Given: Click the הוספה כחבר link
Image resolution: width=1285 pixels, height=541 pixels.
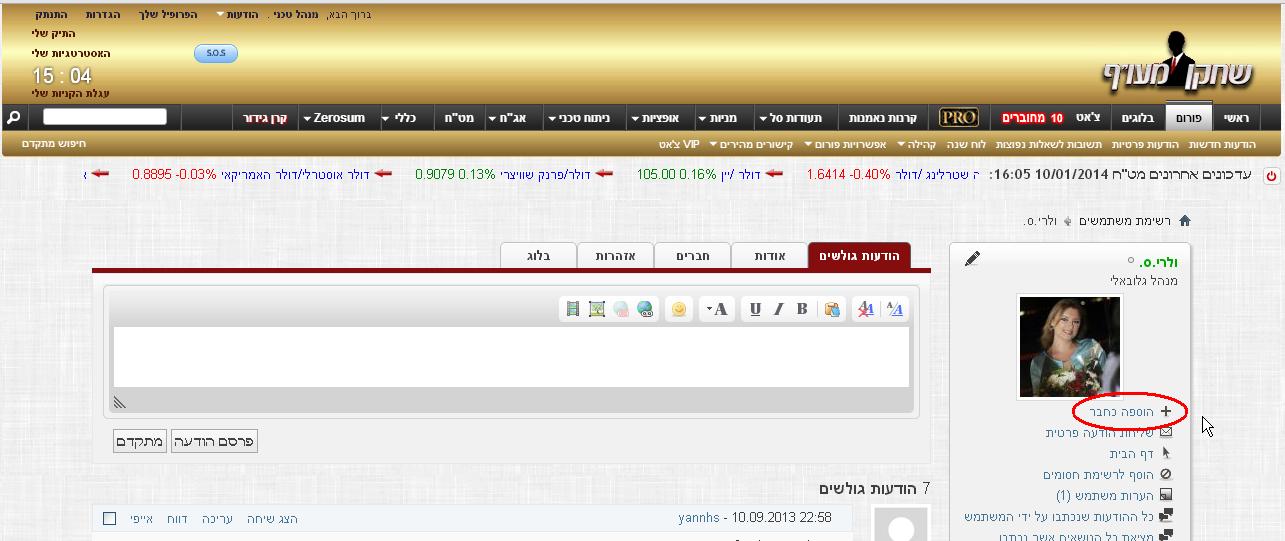Looking at the screenshot, I should click(1120, 411).
